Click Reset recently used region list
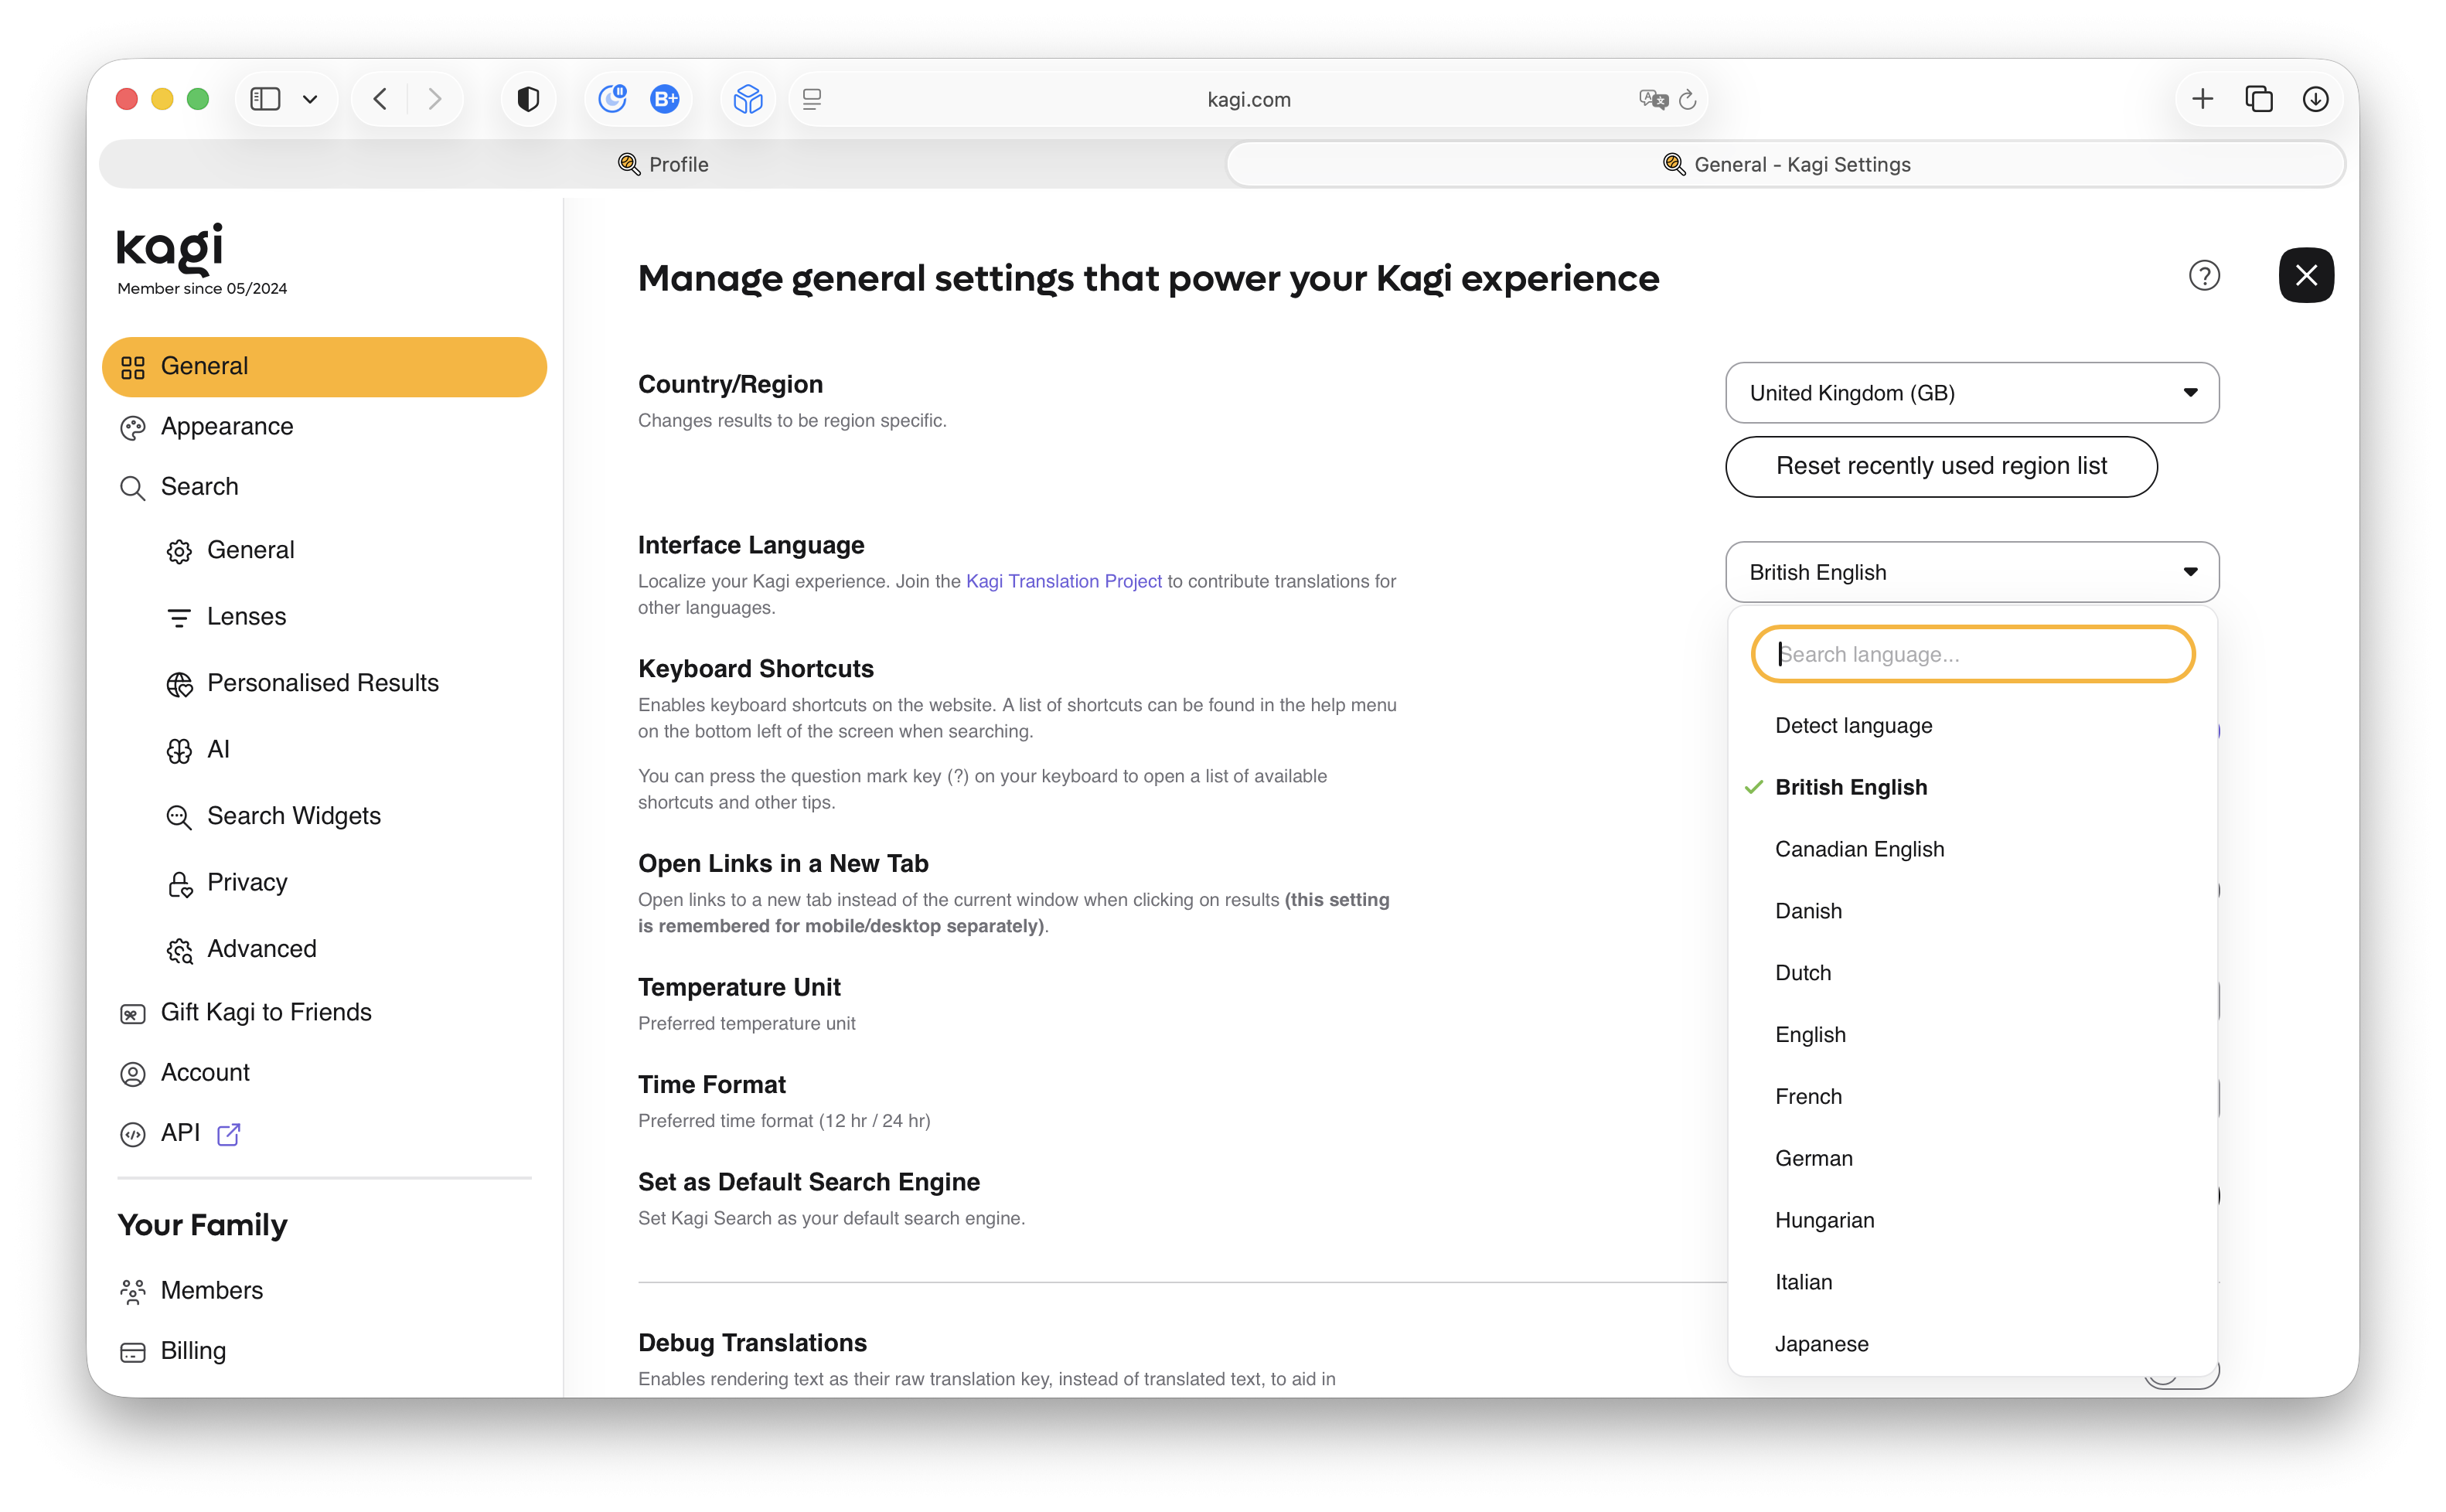 [x=1940, y=466]
